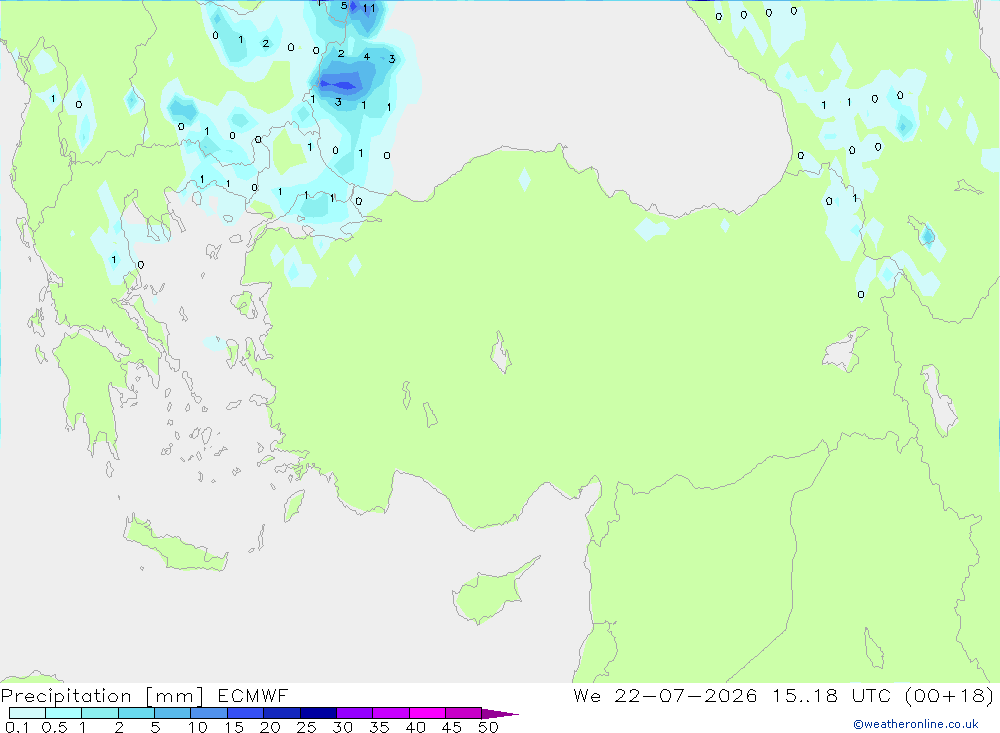Click the 'Precipitation [mm]' title text
This screenshot has height=733, width=1000.
102,696
